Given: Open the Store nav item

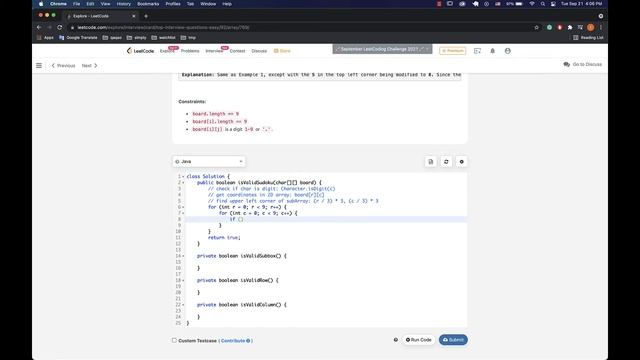Looking at the screenshot, I should (x=282, y=51).
